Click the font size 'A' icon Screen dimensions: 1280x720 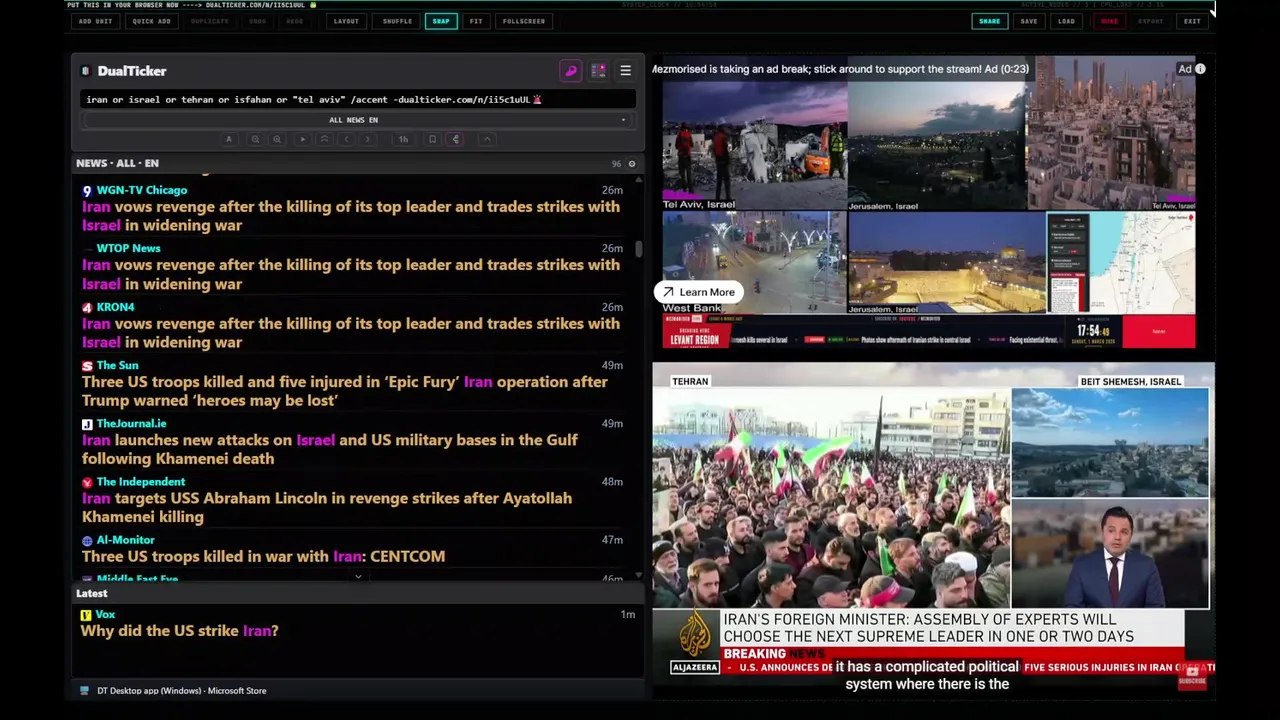[x=229, y=139]
